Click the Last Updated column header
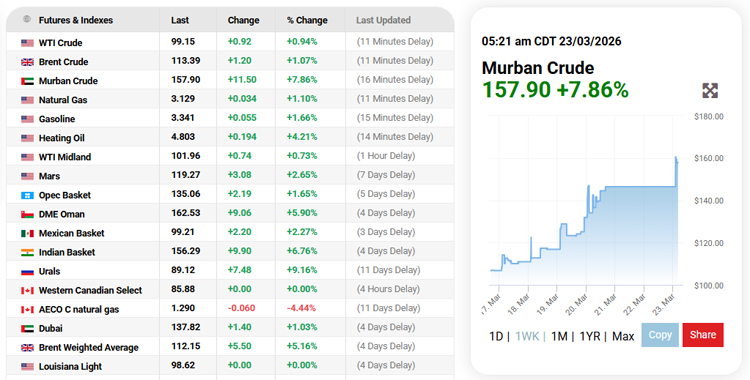The image size is (750, 380). (383, 20)
